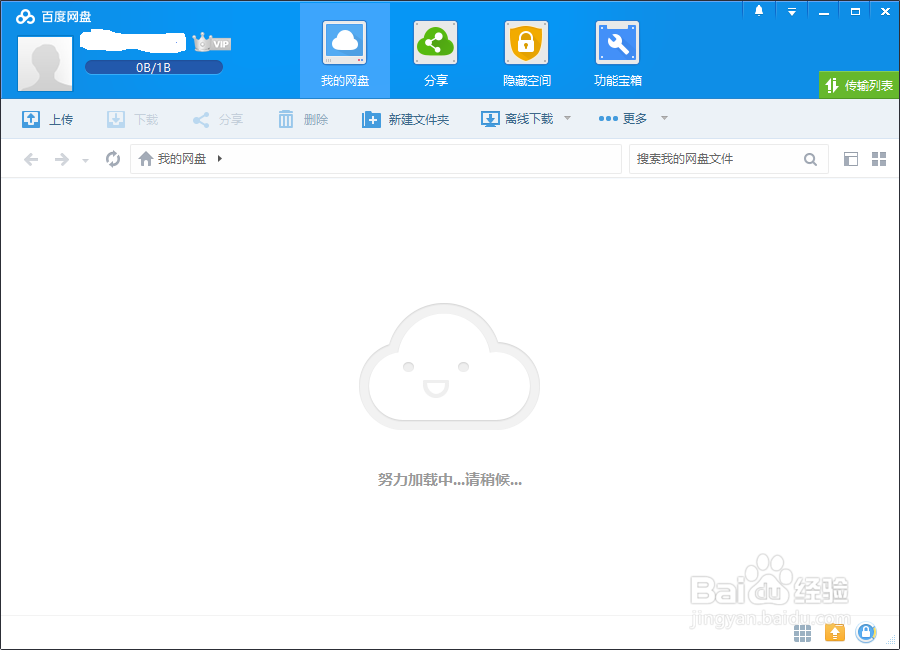Switch to grid view layout
The image size is (900, 650).
pos(879,158)
